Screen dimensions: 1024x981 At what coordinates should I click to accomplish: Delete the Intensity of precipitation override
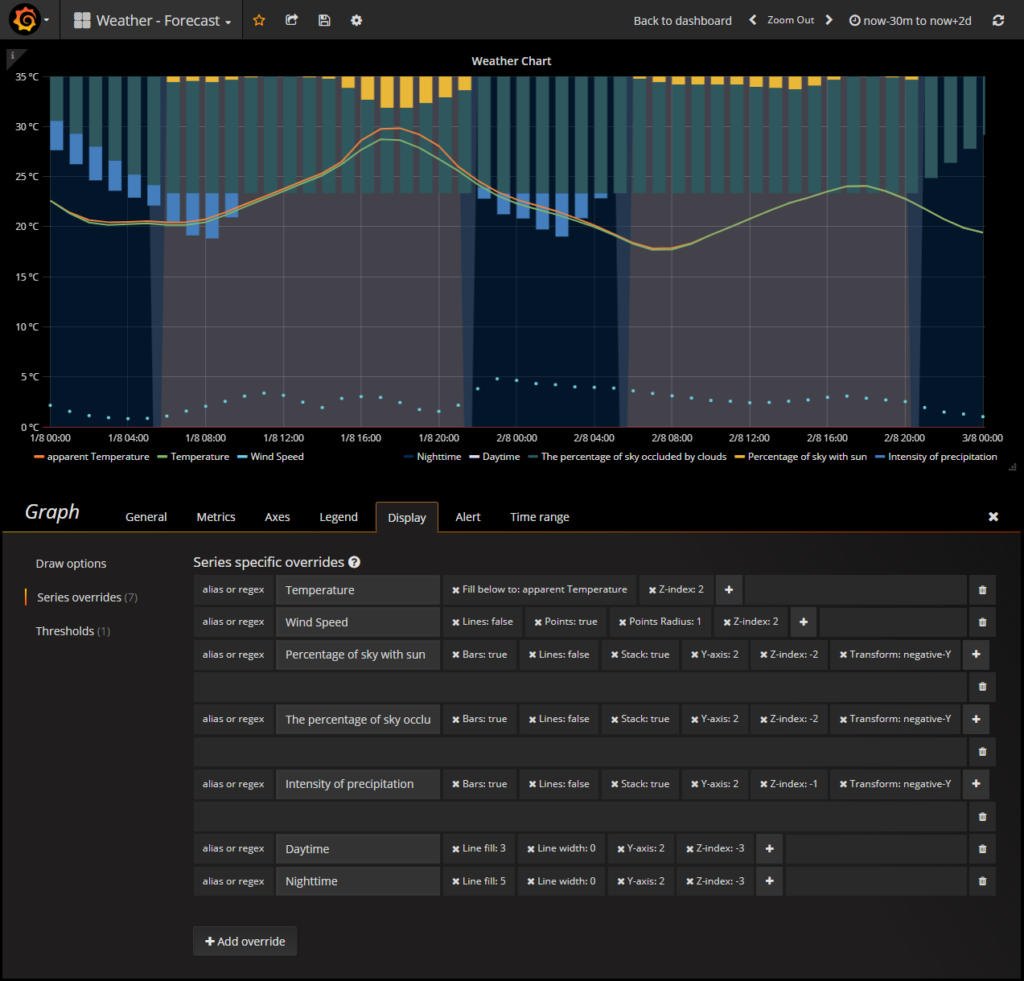[982, 816]
